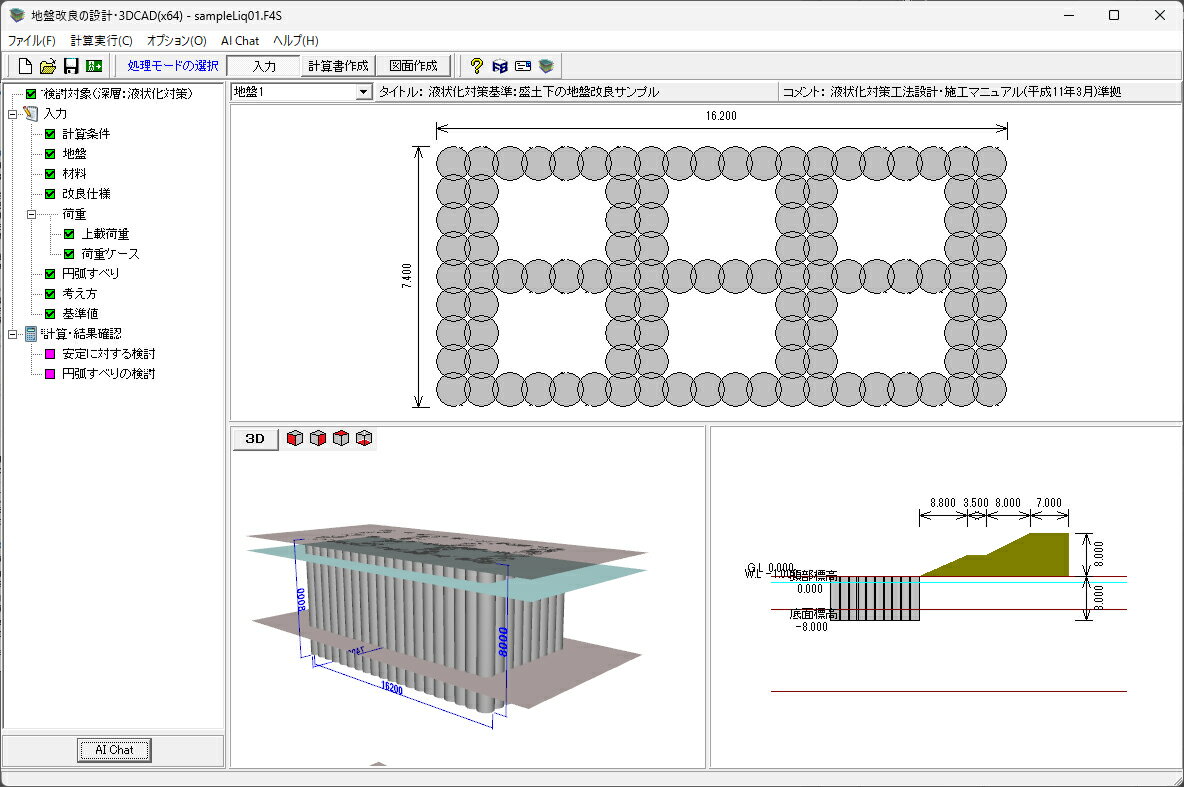Click the AI Chat button at bottom left

click(x=114, y=750)
